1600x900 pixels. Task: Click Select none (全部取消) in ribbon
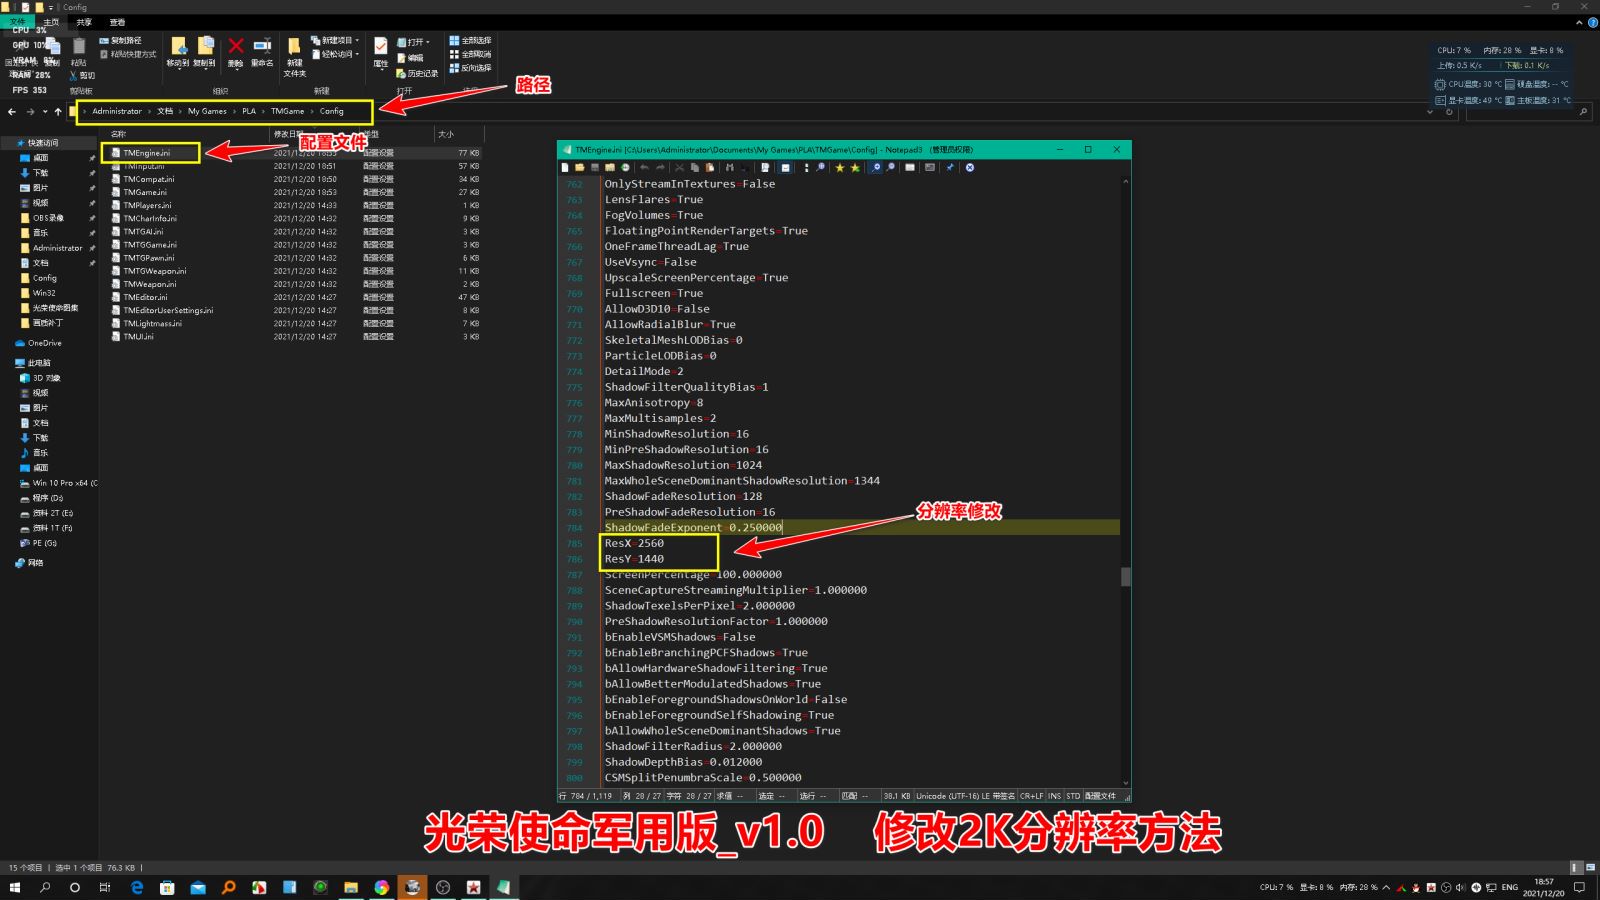[470, 54]
